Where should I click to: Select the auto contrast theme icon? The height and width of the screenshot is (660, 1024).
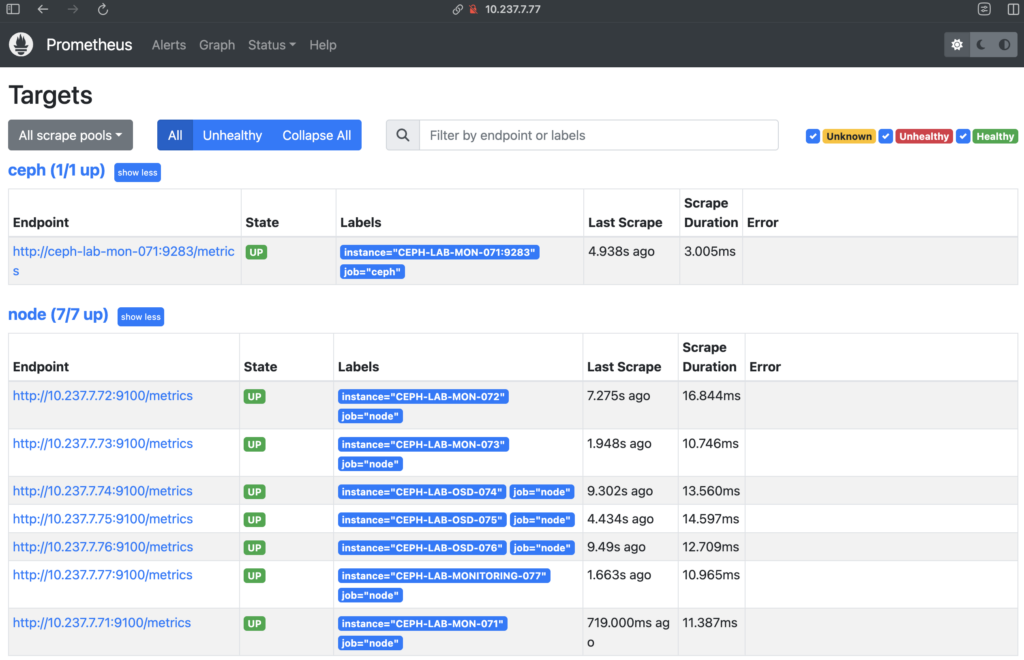[1004, 44]
